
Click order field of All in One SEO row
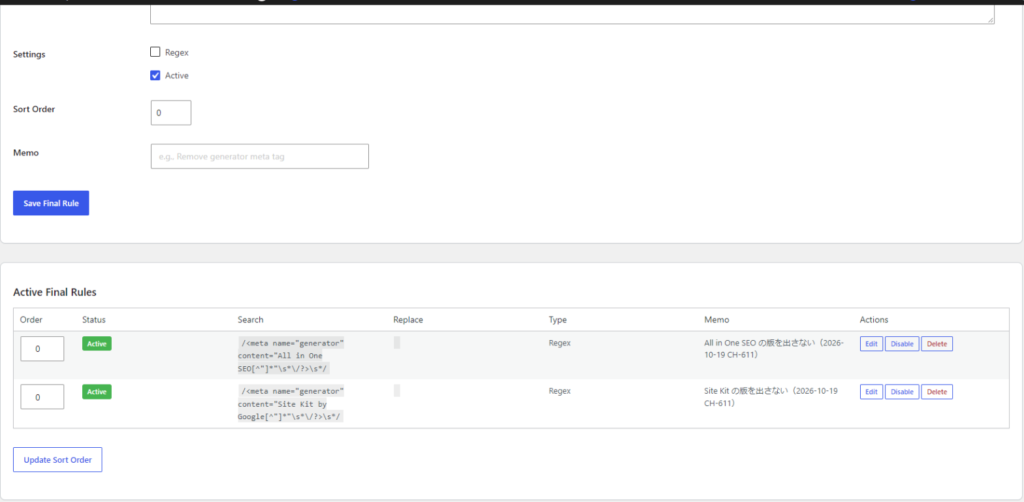(x=42, y=349)
